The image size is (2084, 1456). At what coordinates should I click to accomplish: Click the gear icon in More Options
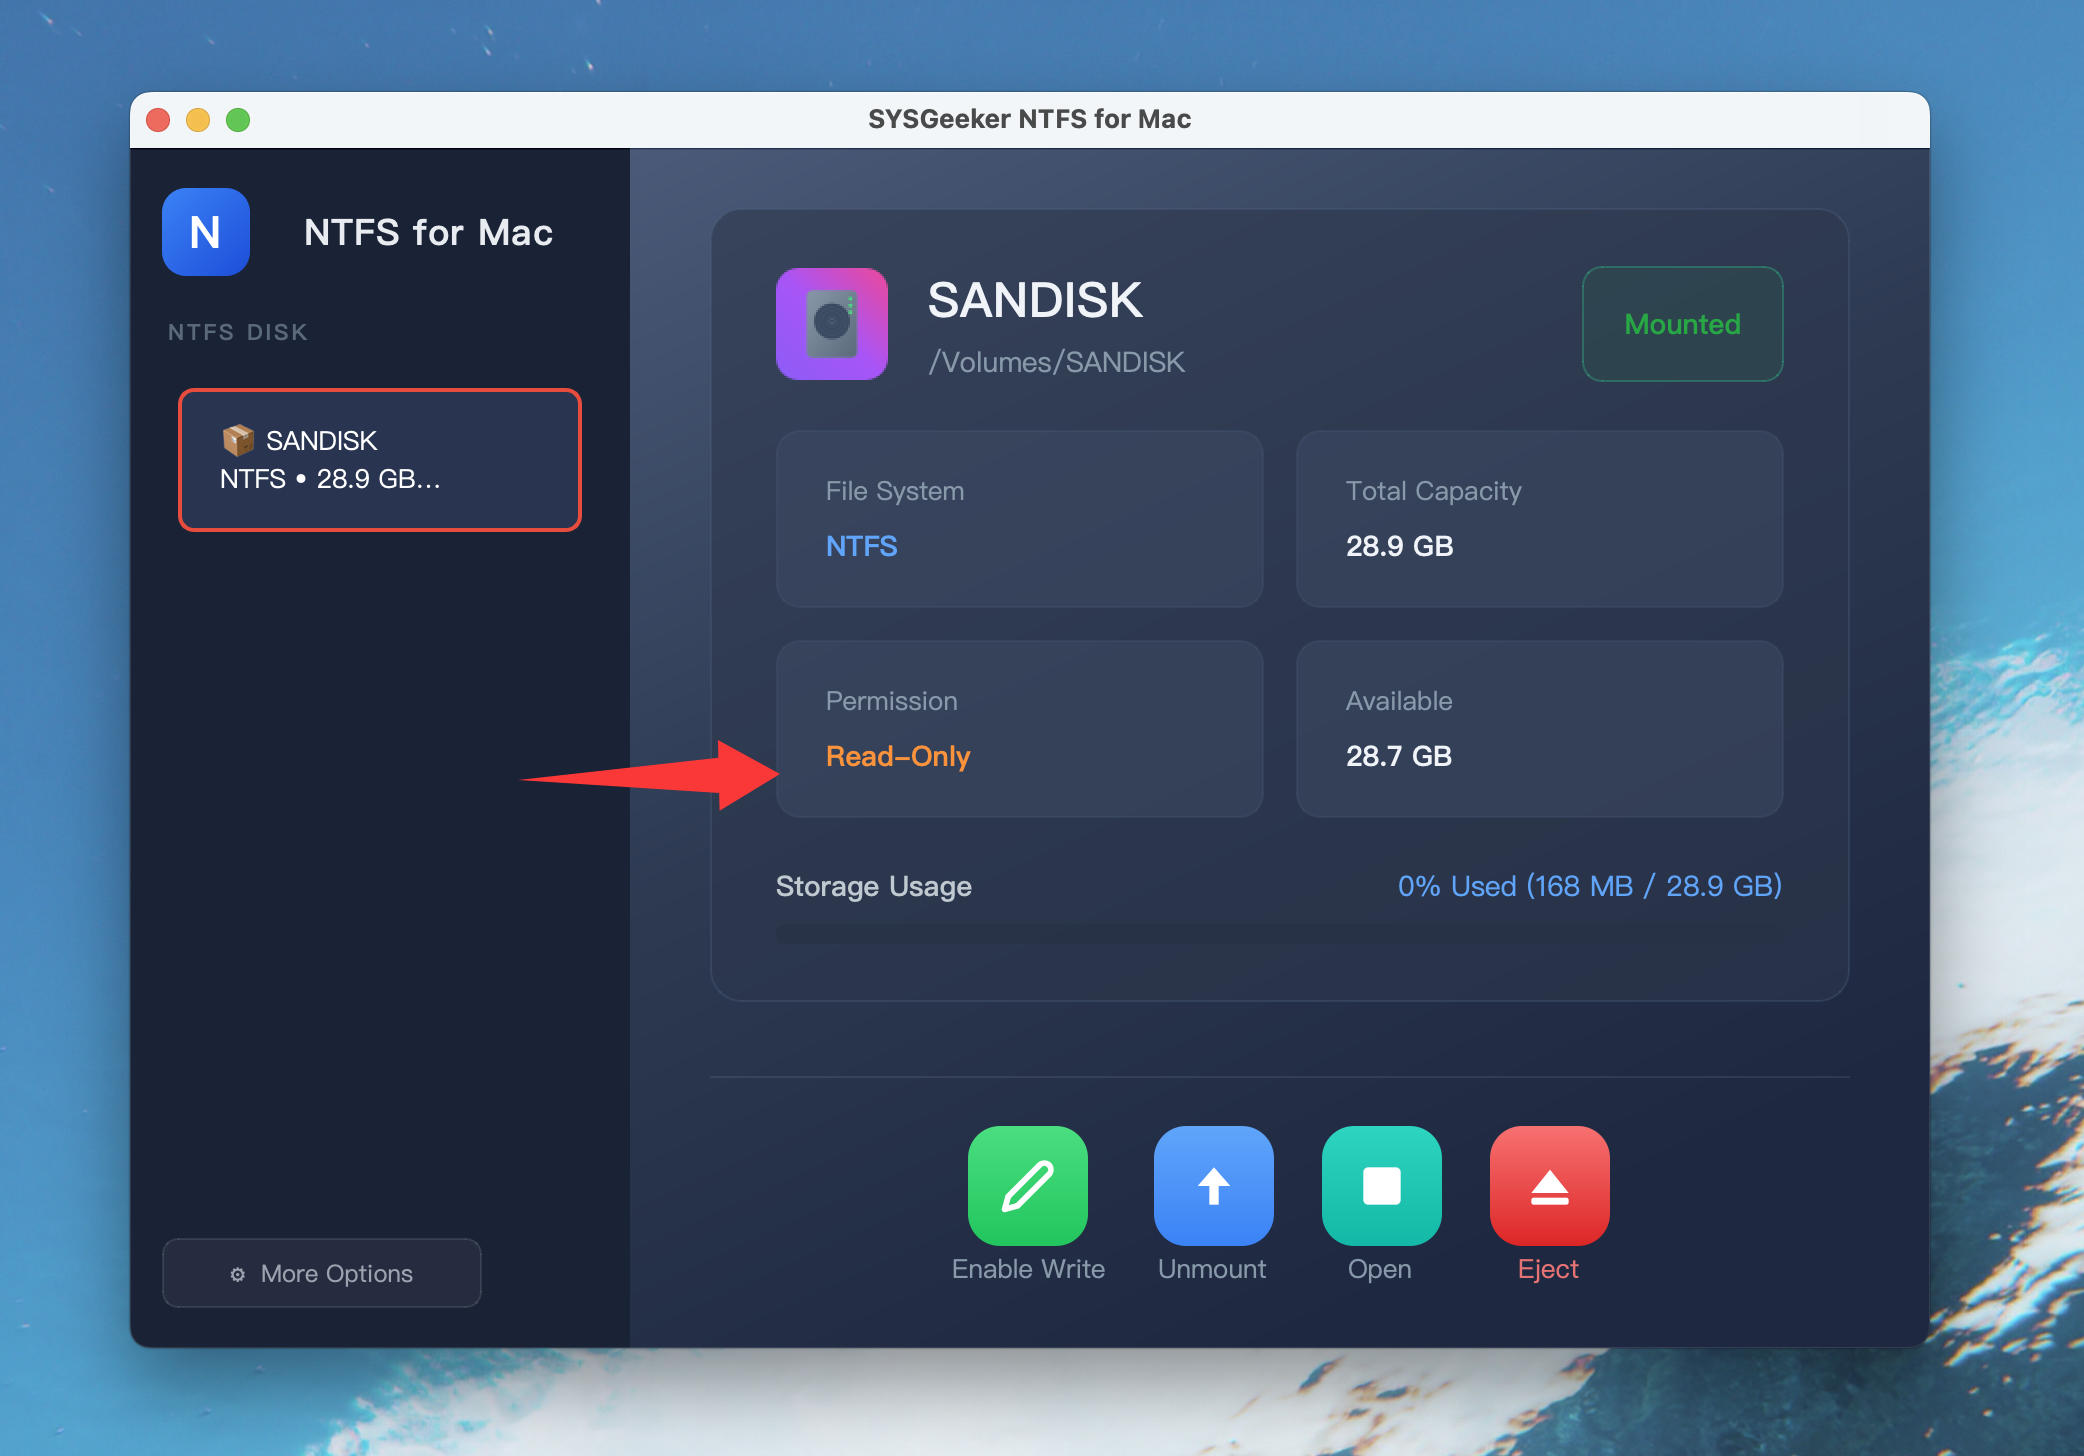[x=238, y=1274]
